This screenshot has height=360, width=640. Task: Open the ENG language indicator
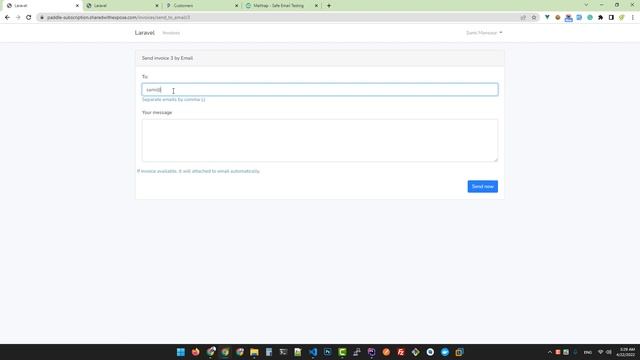pos(588,352)
